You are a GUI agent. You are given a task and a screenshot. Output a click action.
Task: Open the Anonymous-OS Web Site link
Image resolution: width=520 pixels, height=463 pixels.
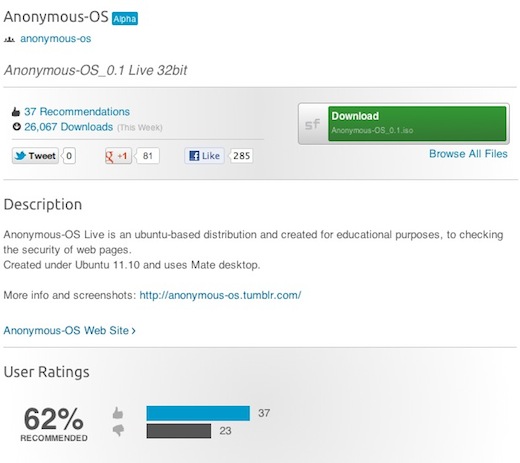click(x=69, y=330)
